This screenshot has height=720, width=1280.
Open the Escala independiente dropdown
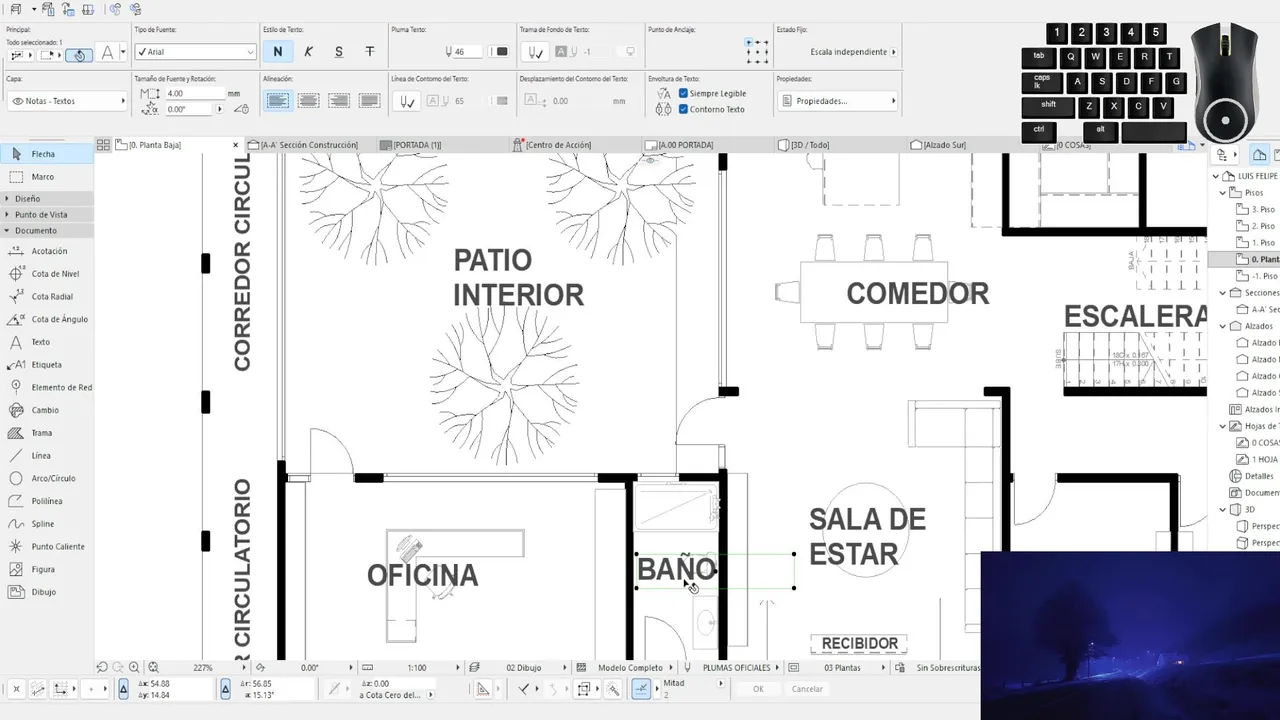[x=852, y=52]
